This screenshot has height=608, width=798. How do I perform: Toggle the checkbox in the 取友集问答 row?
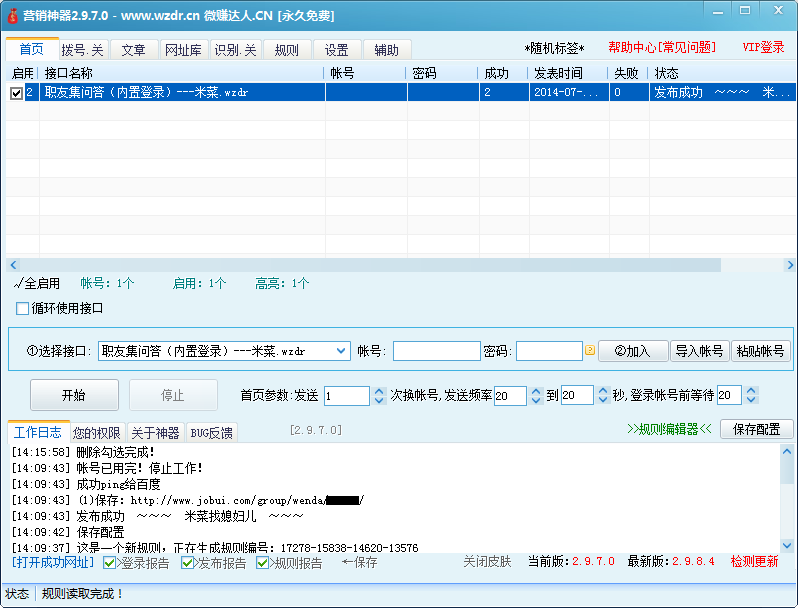click(x=16, y=93)
